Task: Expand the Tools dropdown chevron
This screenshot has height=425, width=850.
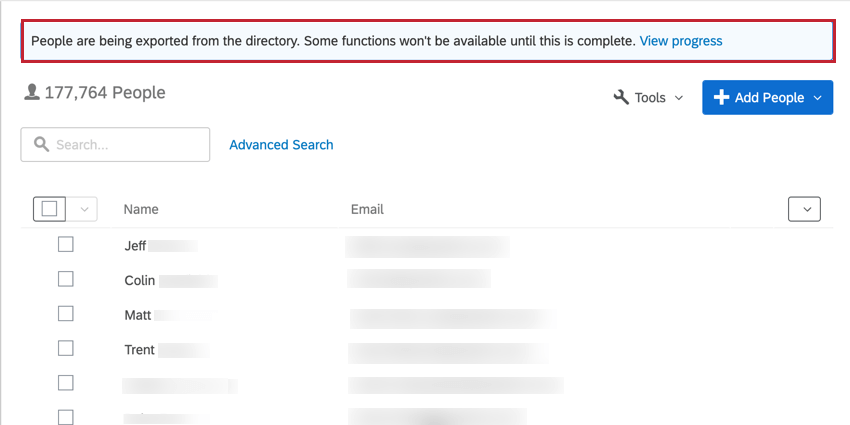Action: (x=679, y=98)
